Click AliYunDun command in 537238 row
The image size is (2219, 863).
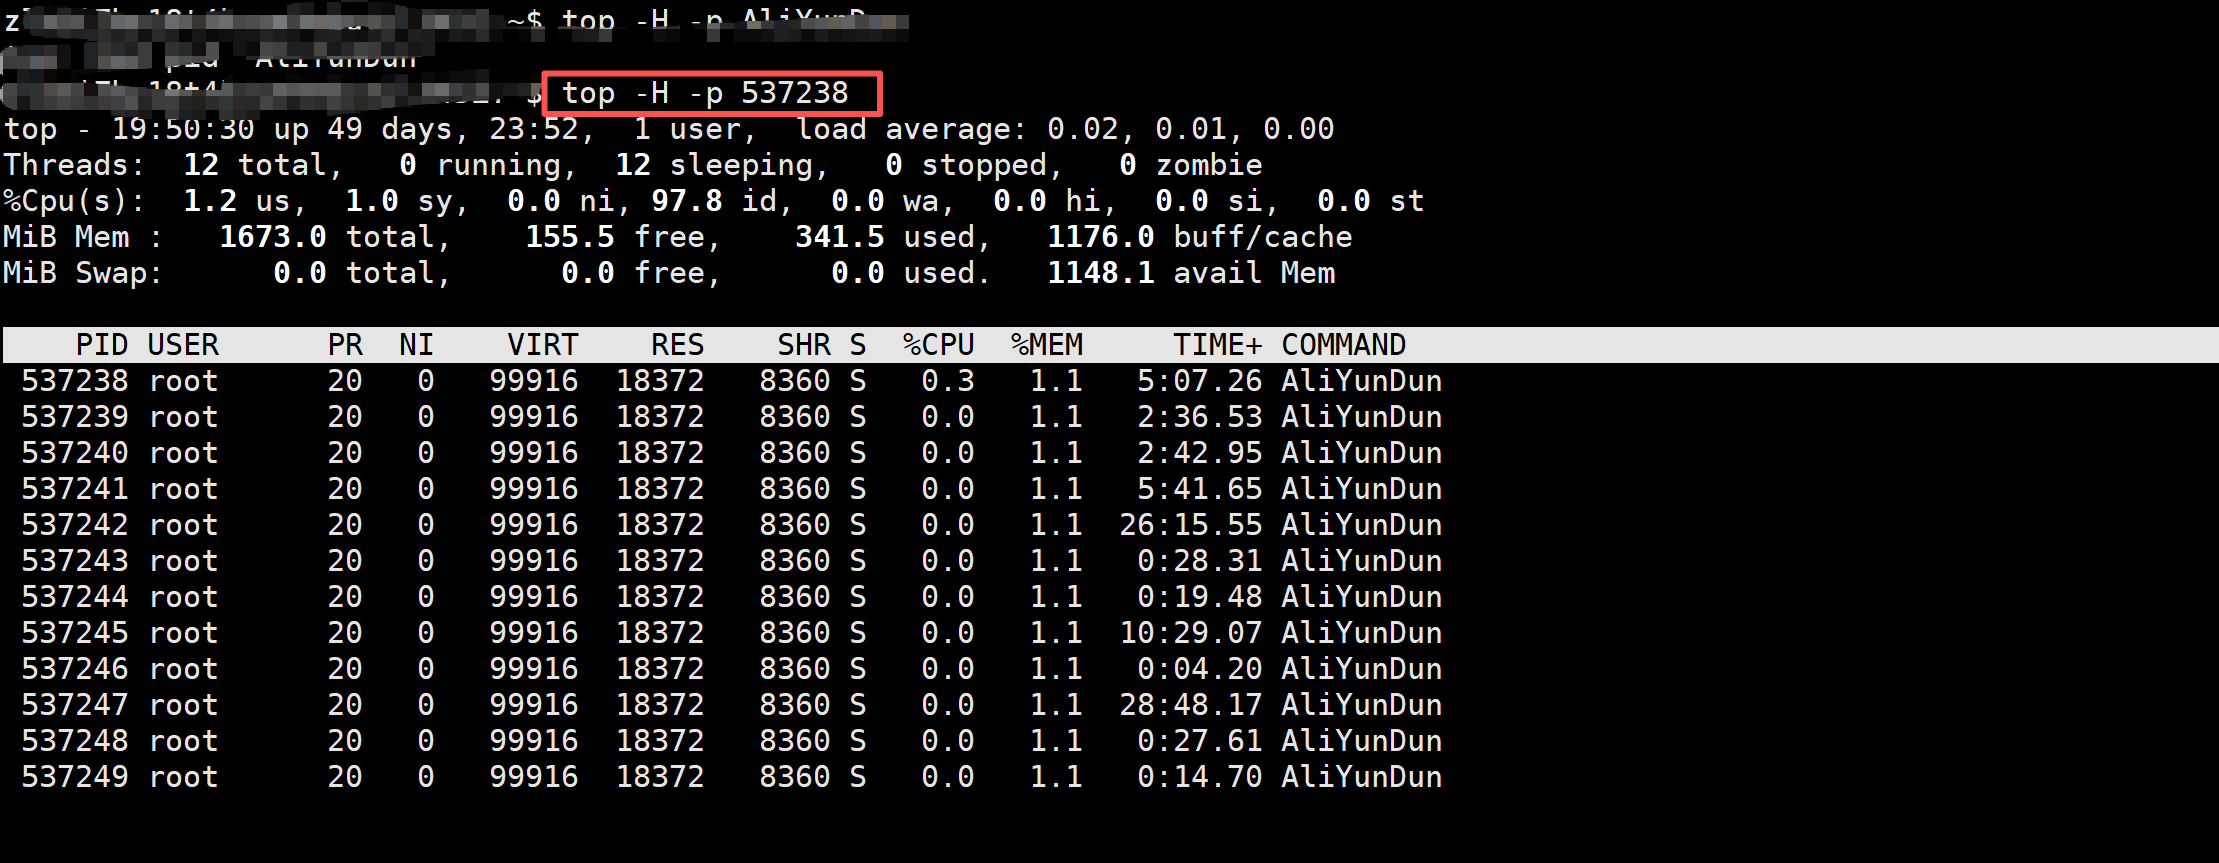pos(1361,381)
